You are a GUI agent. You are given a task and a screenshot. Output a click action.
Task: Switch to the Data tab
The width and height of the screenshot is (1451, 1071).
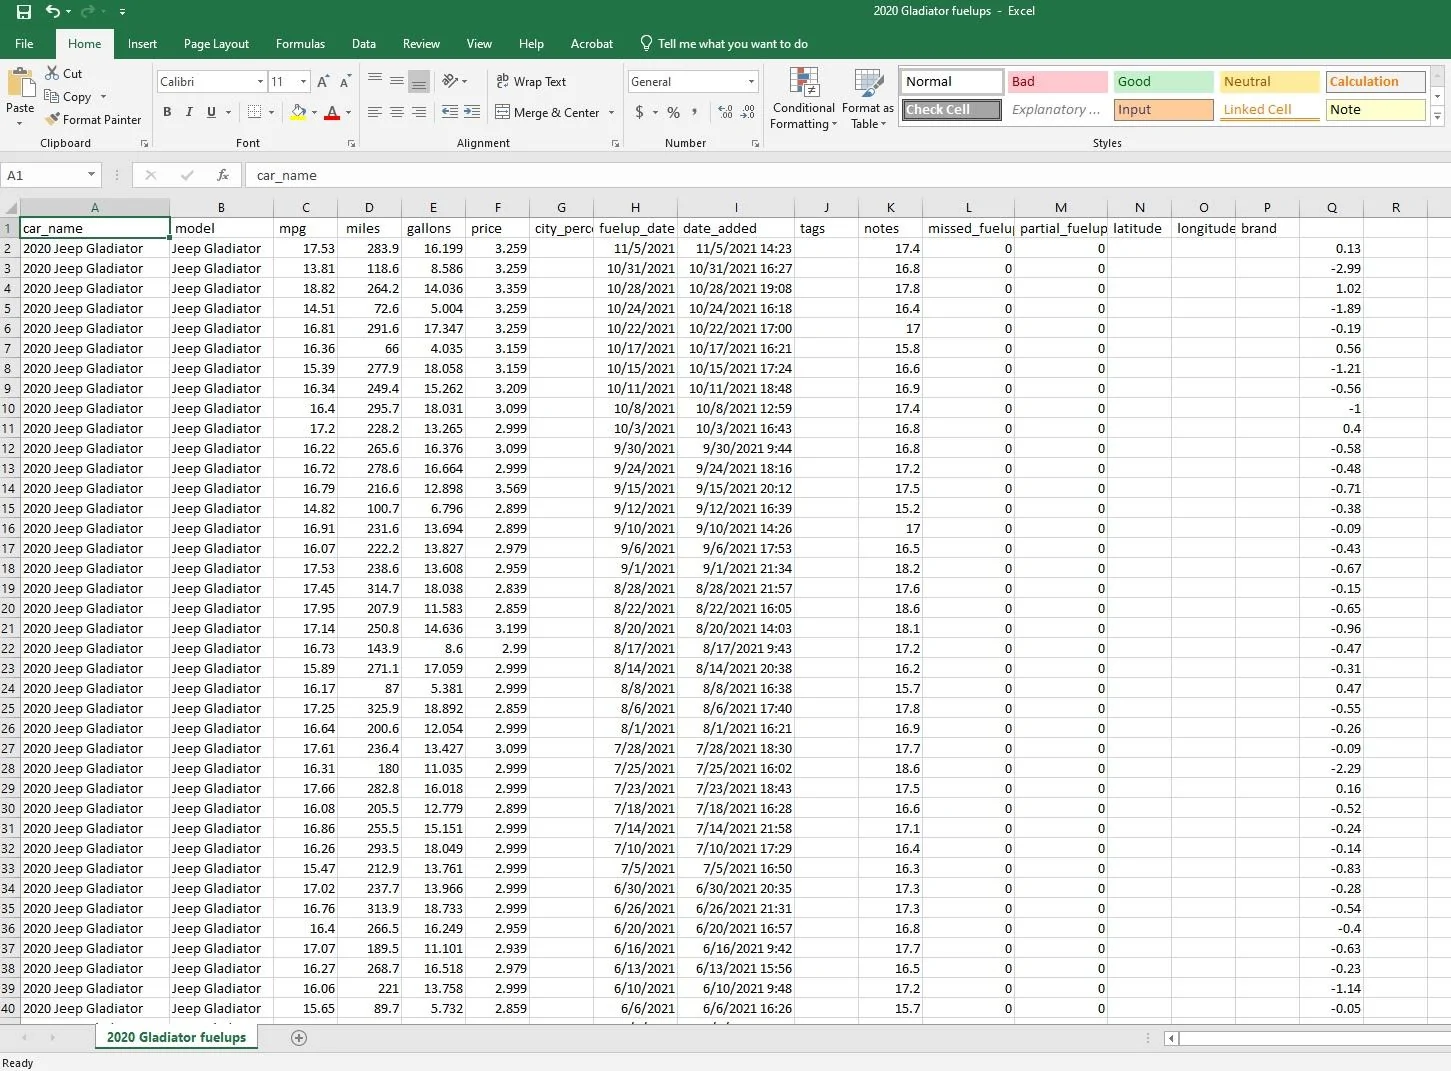pyautogui.click(x=364, y=44)
